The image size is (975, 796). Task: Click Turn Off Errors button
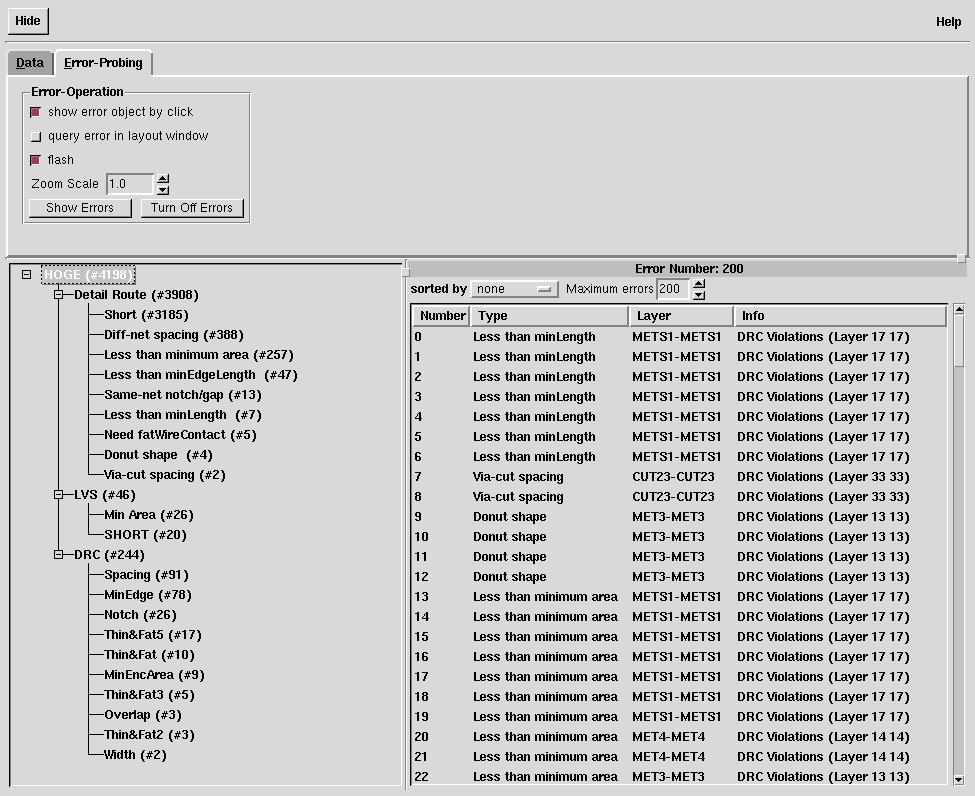pyautogui.click(x=192, y=208)
